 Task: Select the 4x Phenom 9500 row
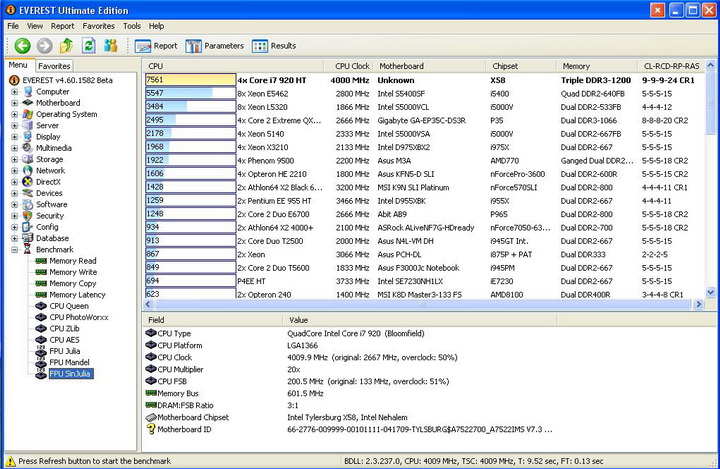click(425, 161)
